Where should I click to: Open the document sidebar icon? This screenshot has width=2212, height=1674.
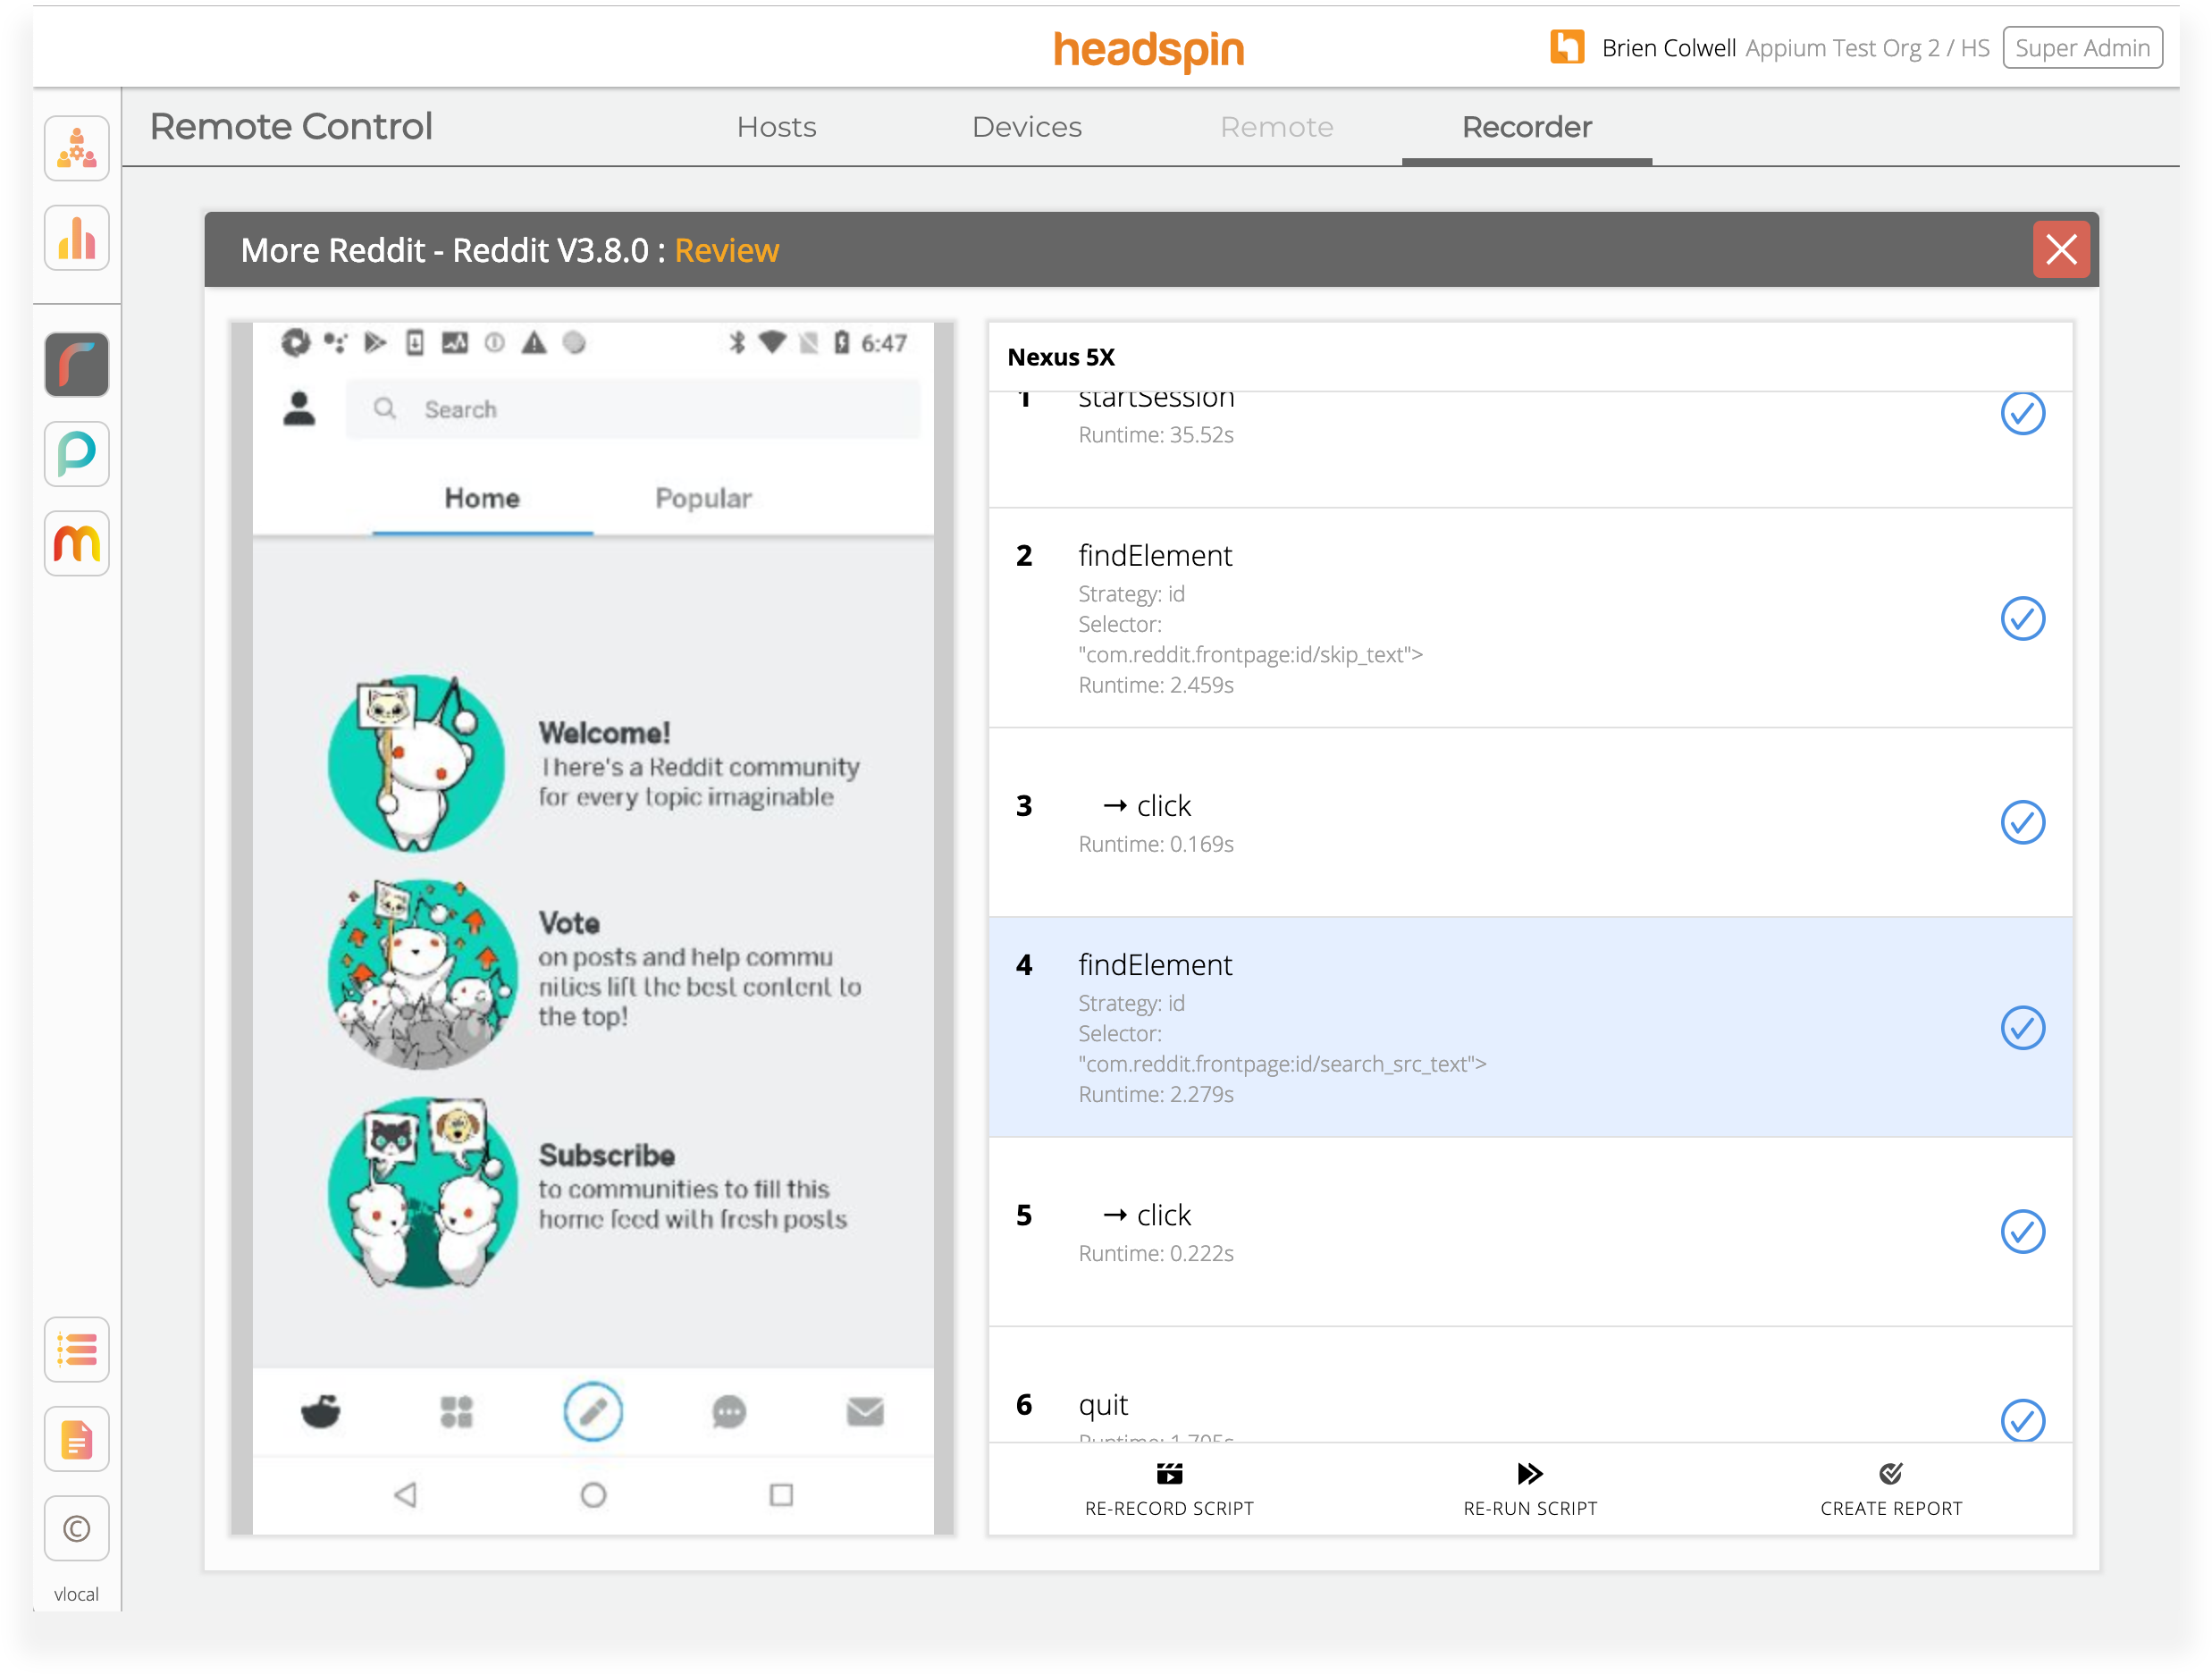click(77, 1440)
